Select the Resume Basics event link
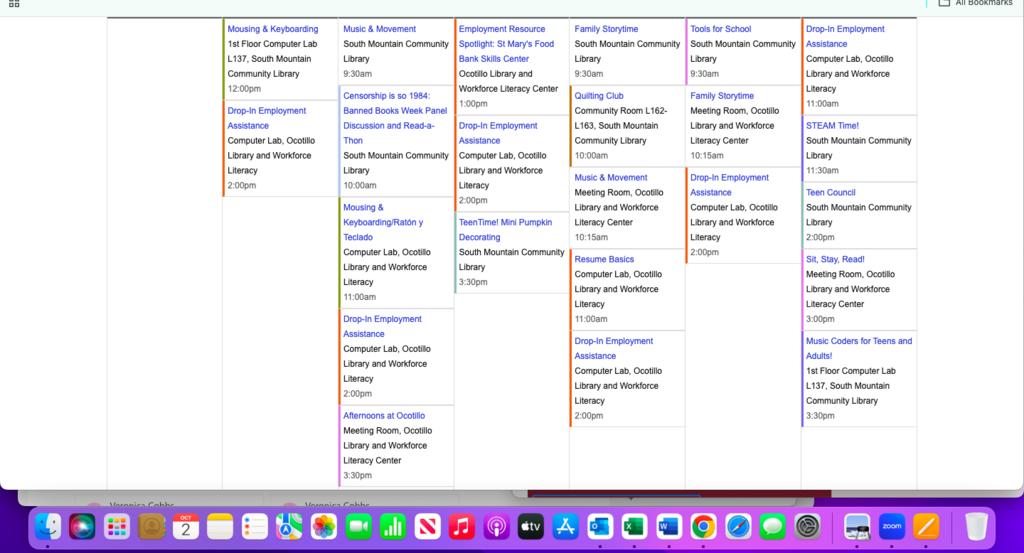This screenshot has height=553, width=1024. pyautogui.click(x=604, y=259)
